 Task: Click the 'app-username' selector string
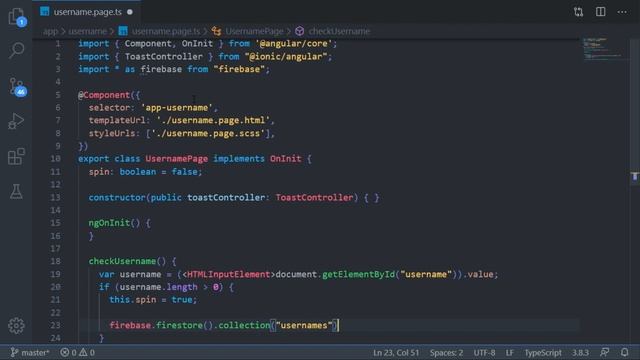[x=177, y=107]
